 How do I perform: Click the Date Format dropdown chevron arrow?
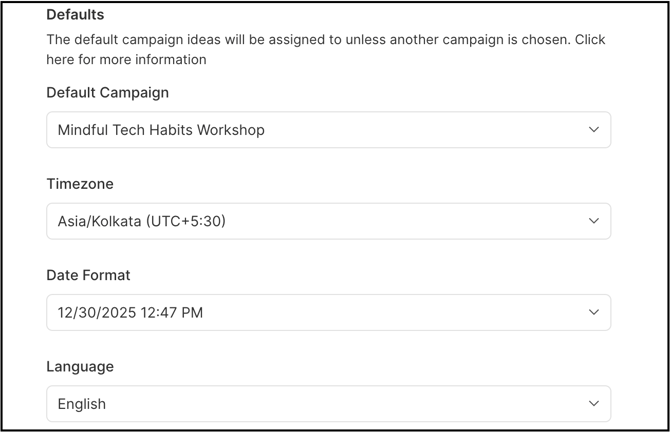click(593, 312)
